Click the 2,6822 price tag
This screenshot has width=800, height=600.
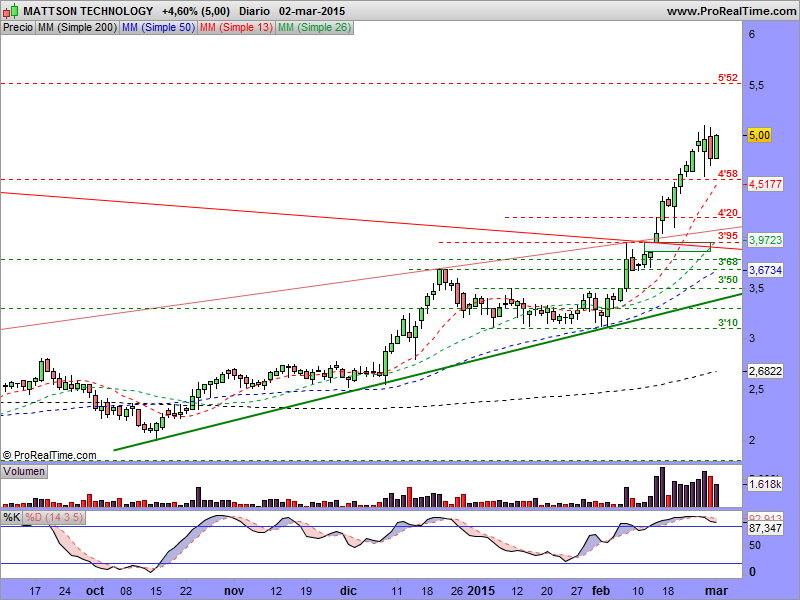tap(765, 371)
